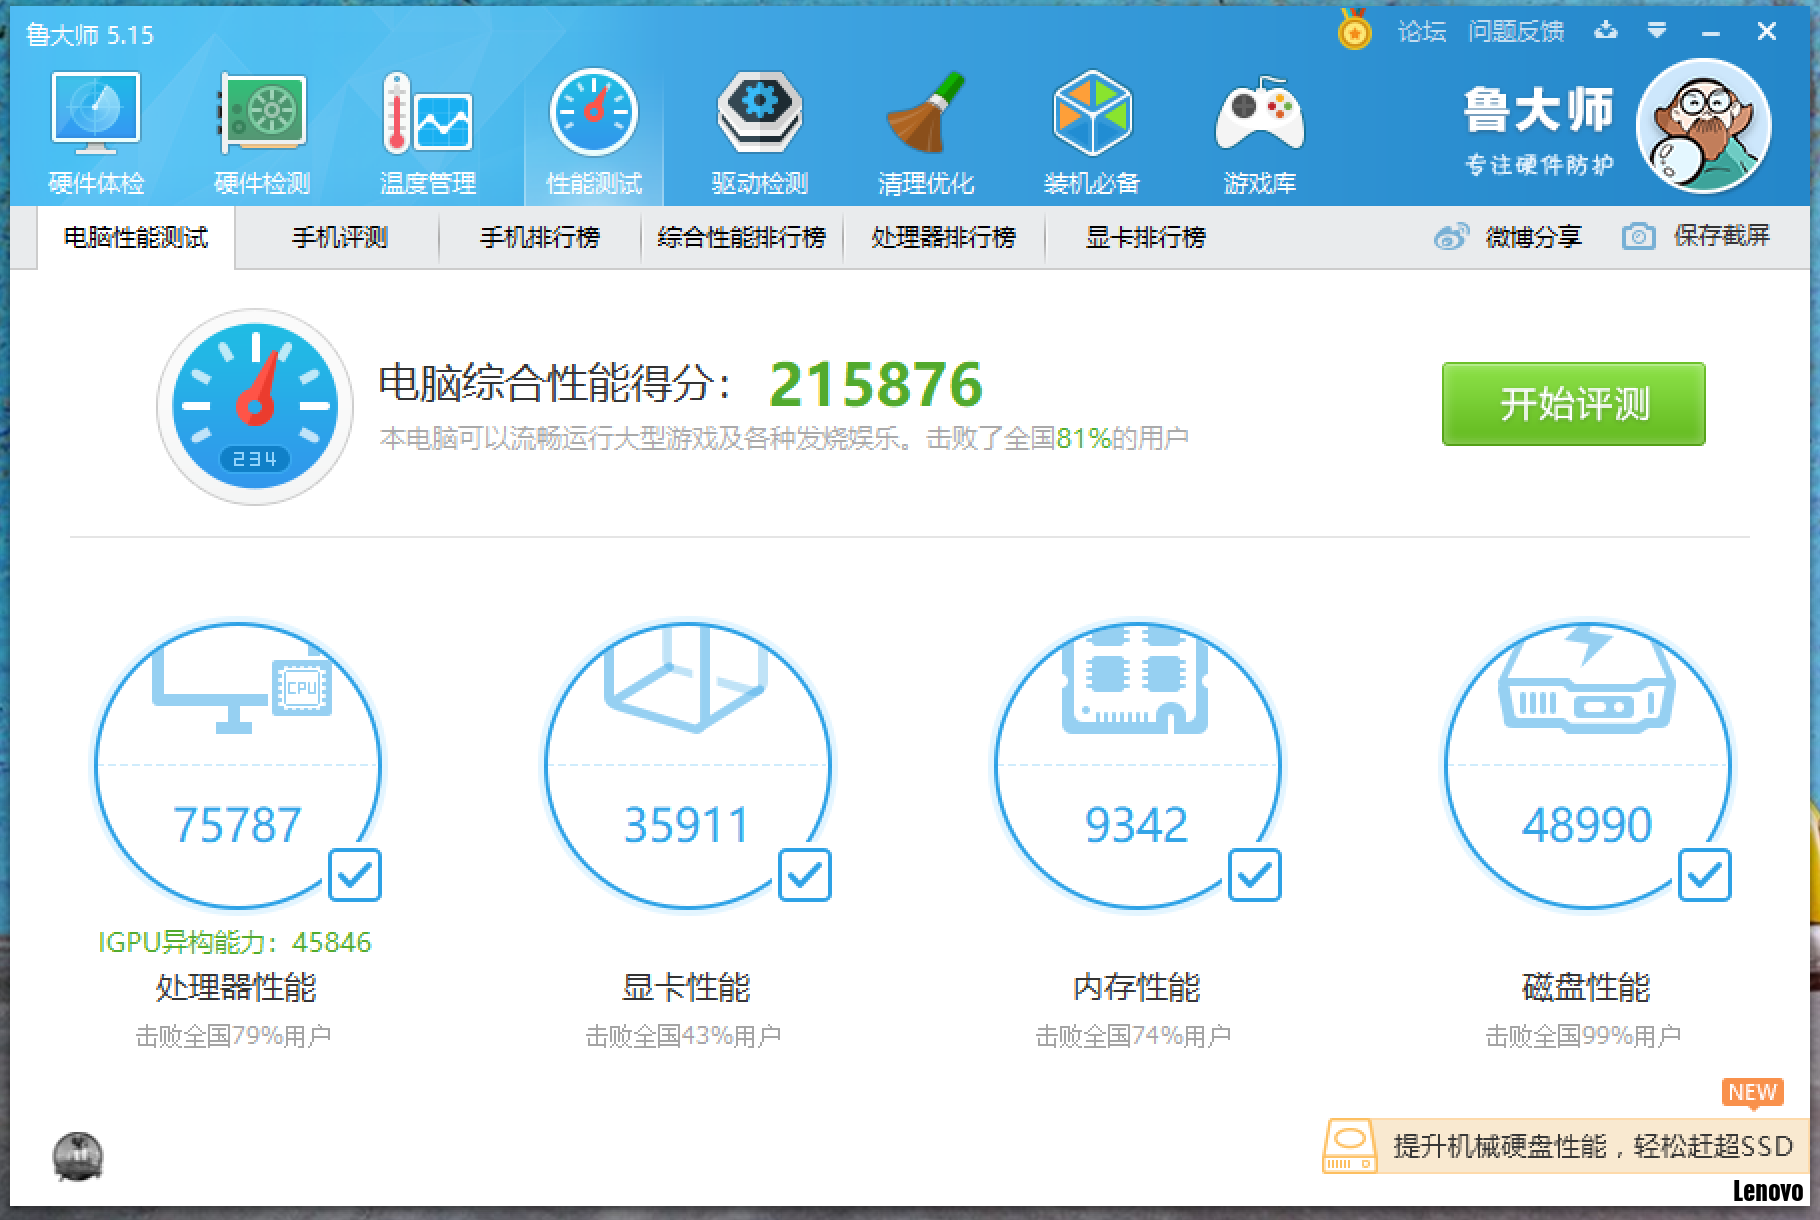This screenshot has height=1220, width=1820.
Task: Click the medal achievement icon in title bar
Action: click(1353, 31)
